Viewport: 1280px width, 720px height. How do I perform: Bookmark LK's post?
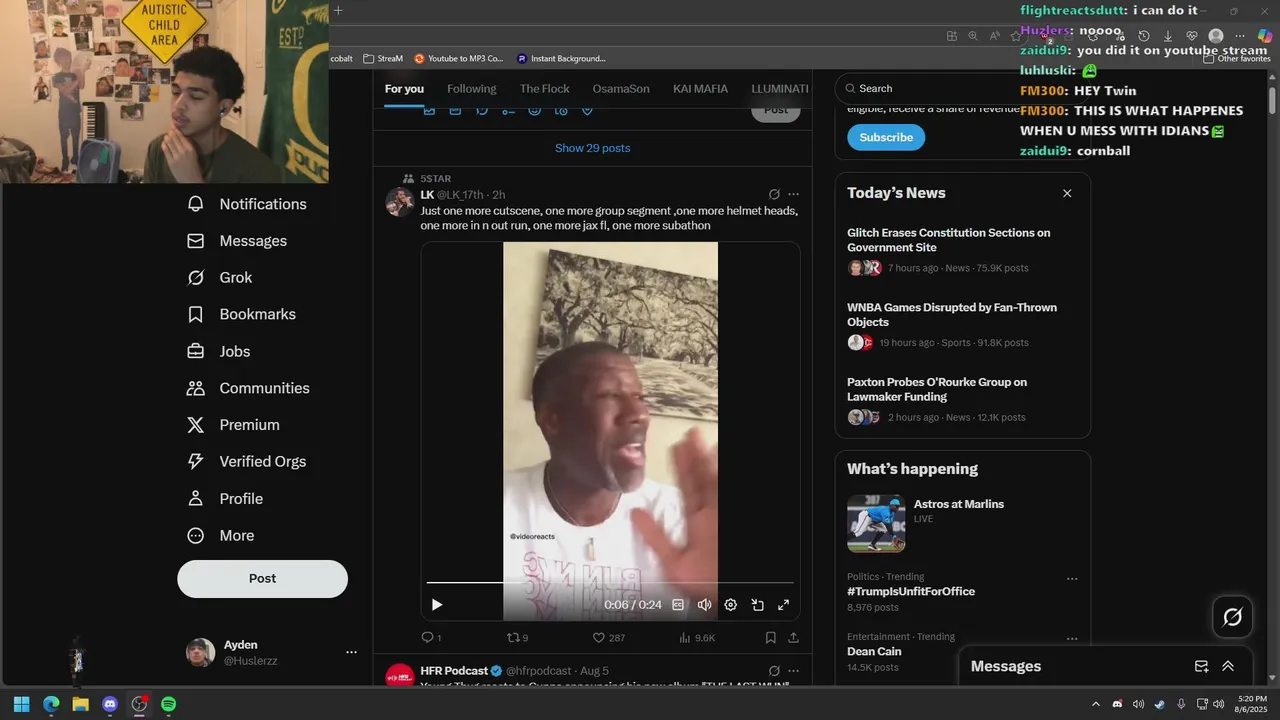770,637
